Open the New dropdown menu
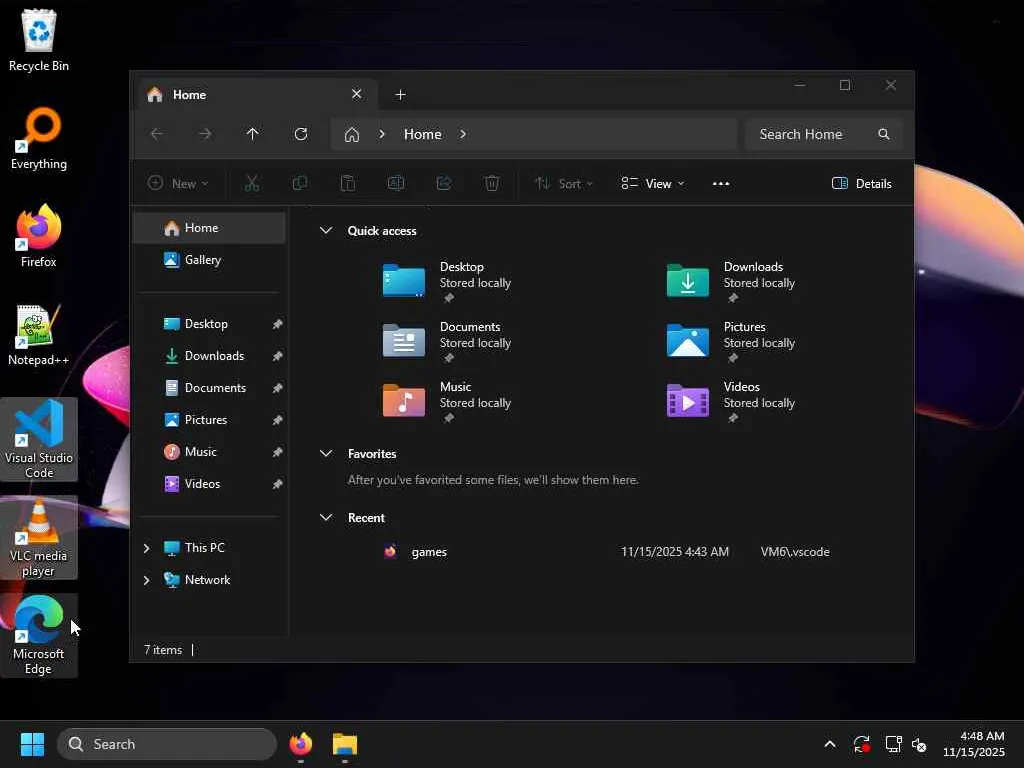Viewport: 1024px width, 768px height. click(x=178, y=184)
